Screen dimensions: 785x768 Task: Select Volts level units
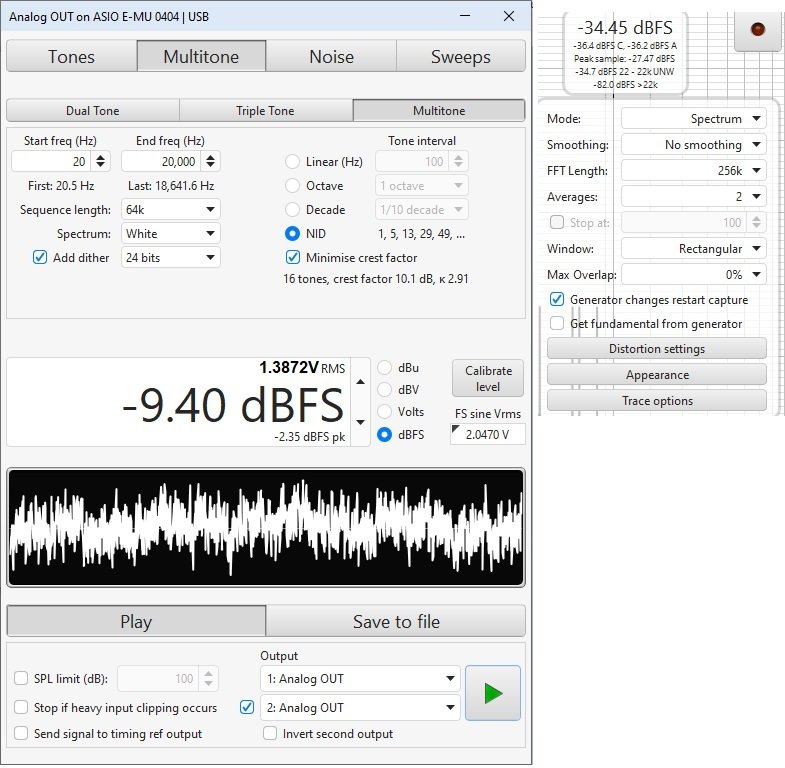pyautogui.click(x=384, y=412)
